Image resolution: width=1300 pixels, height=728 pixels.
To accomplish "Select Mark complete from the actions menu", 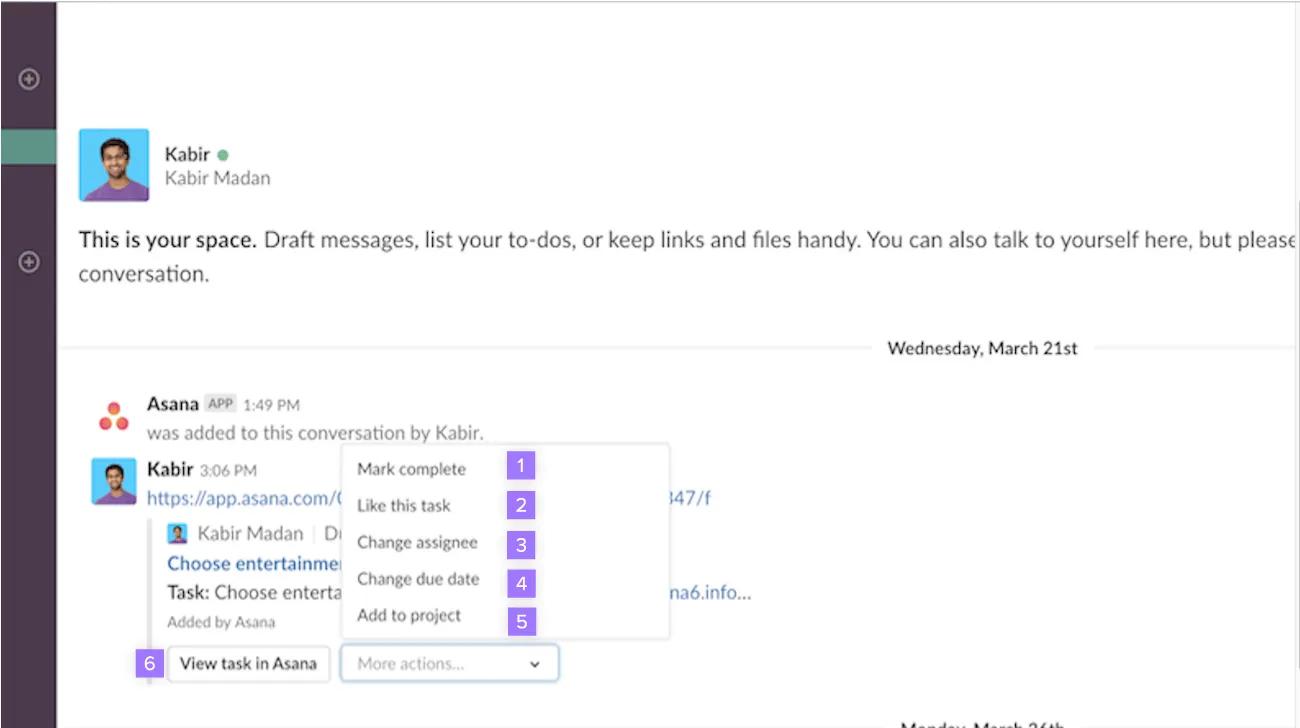I will tap(411, 468).
